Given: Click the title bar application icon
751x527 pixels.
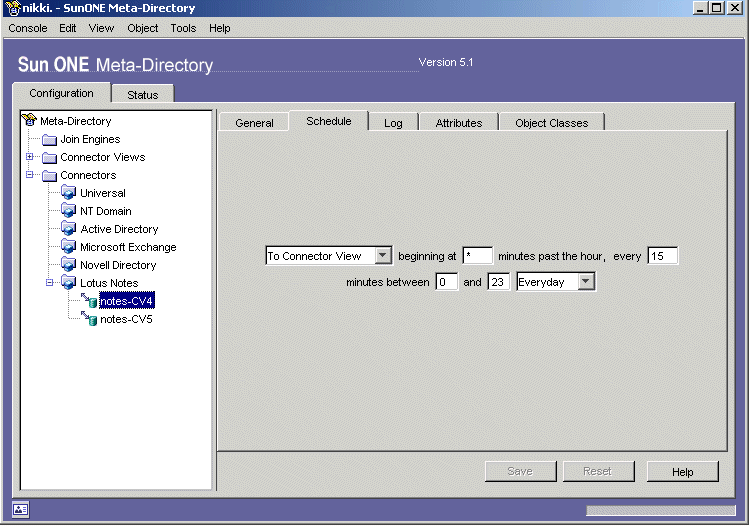Looking at the screenshot, I should click(12, 8).
